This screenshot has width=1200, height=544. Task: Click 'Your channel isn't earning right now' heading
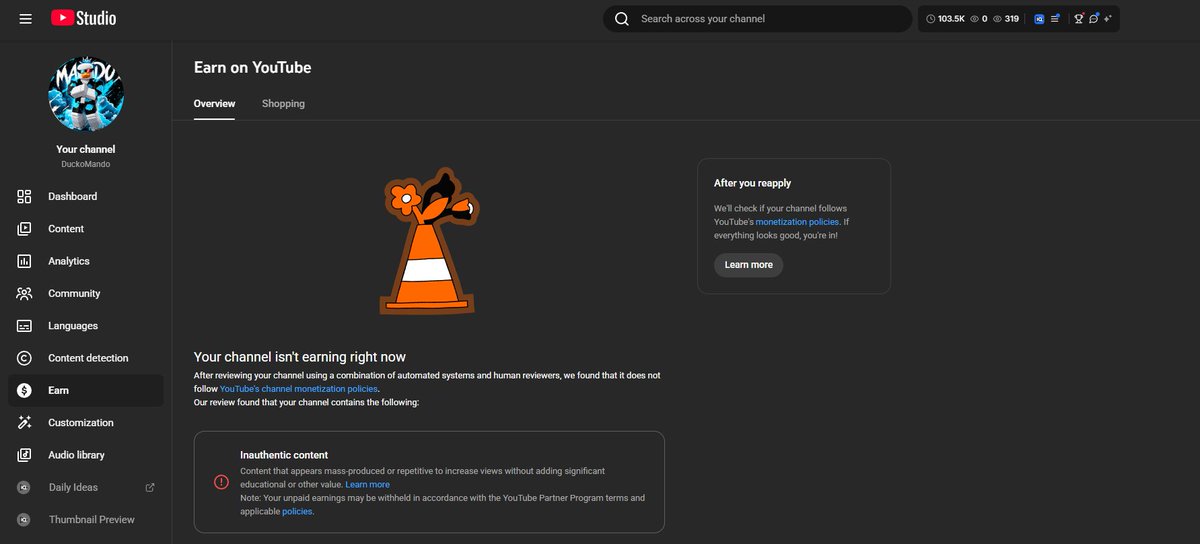point(300,357)
